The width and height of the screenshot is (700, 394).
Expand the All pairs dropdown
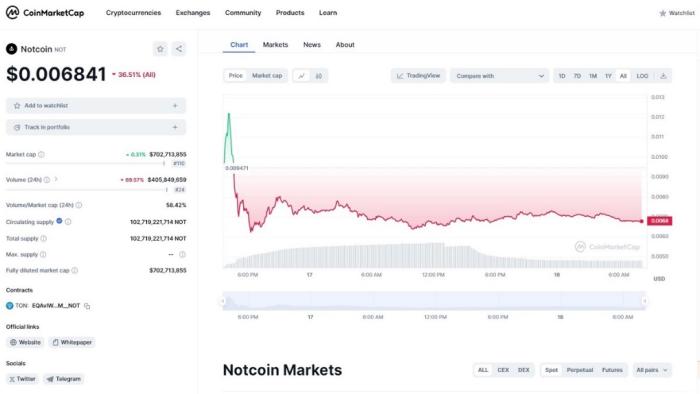(652, 370)
